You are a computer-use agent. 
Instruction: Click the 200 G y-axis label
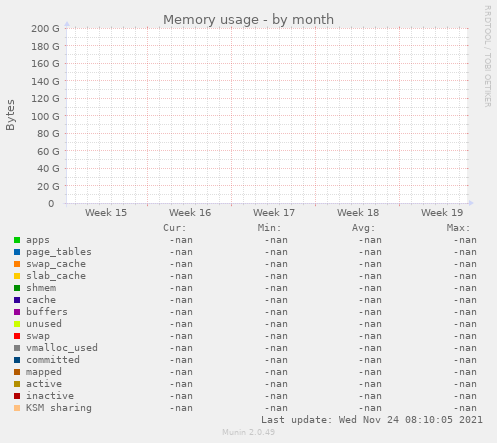45,29
